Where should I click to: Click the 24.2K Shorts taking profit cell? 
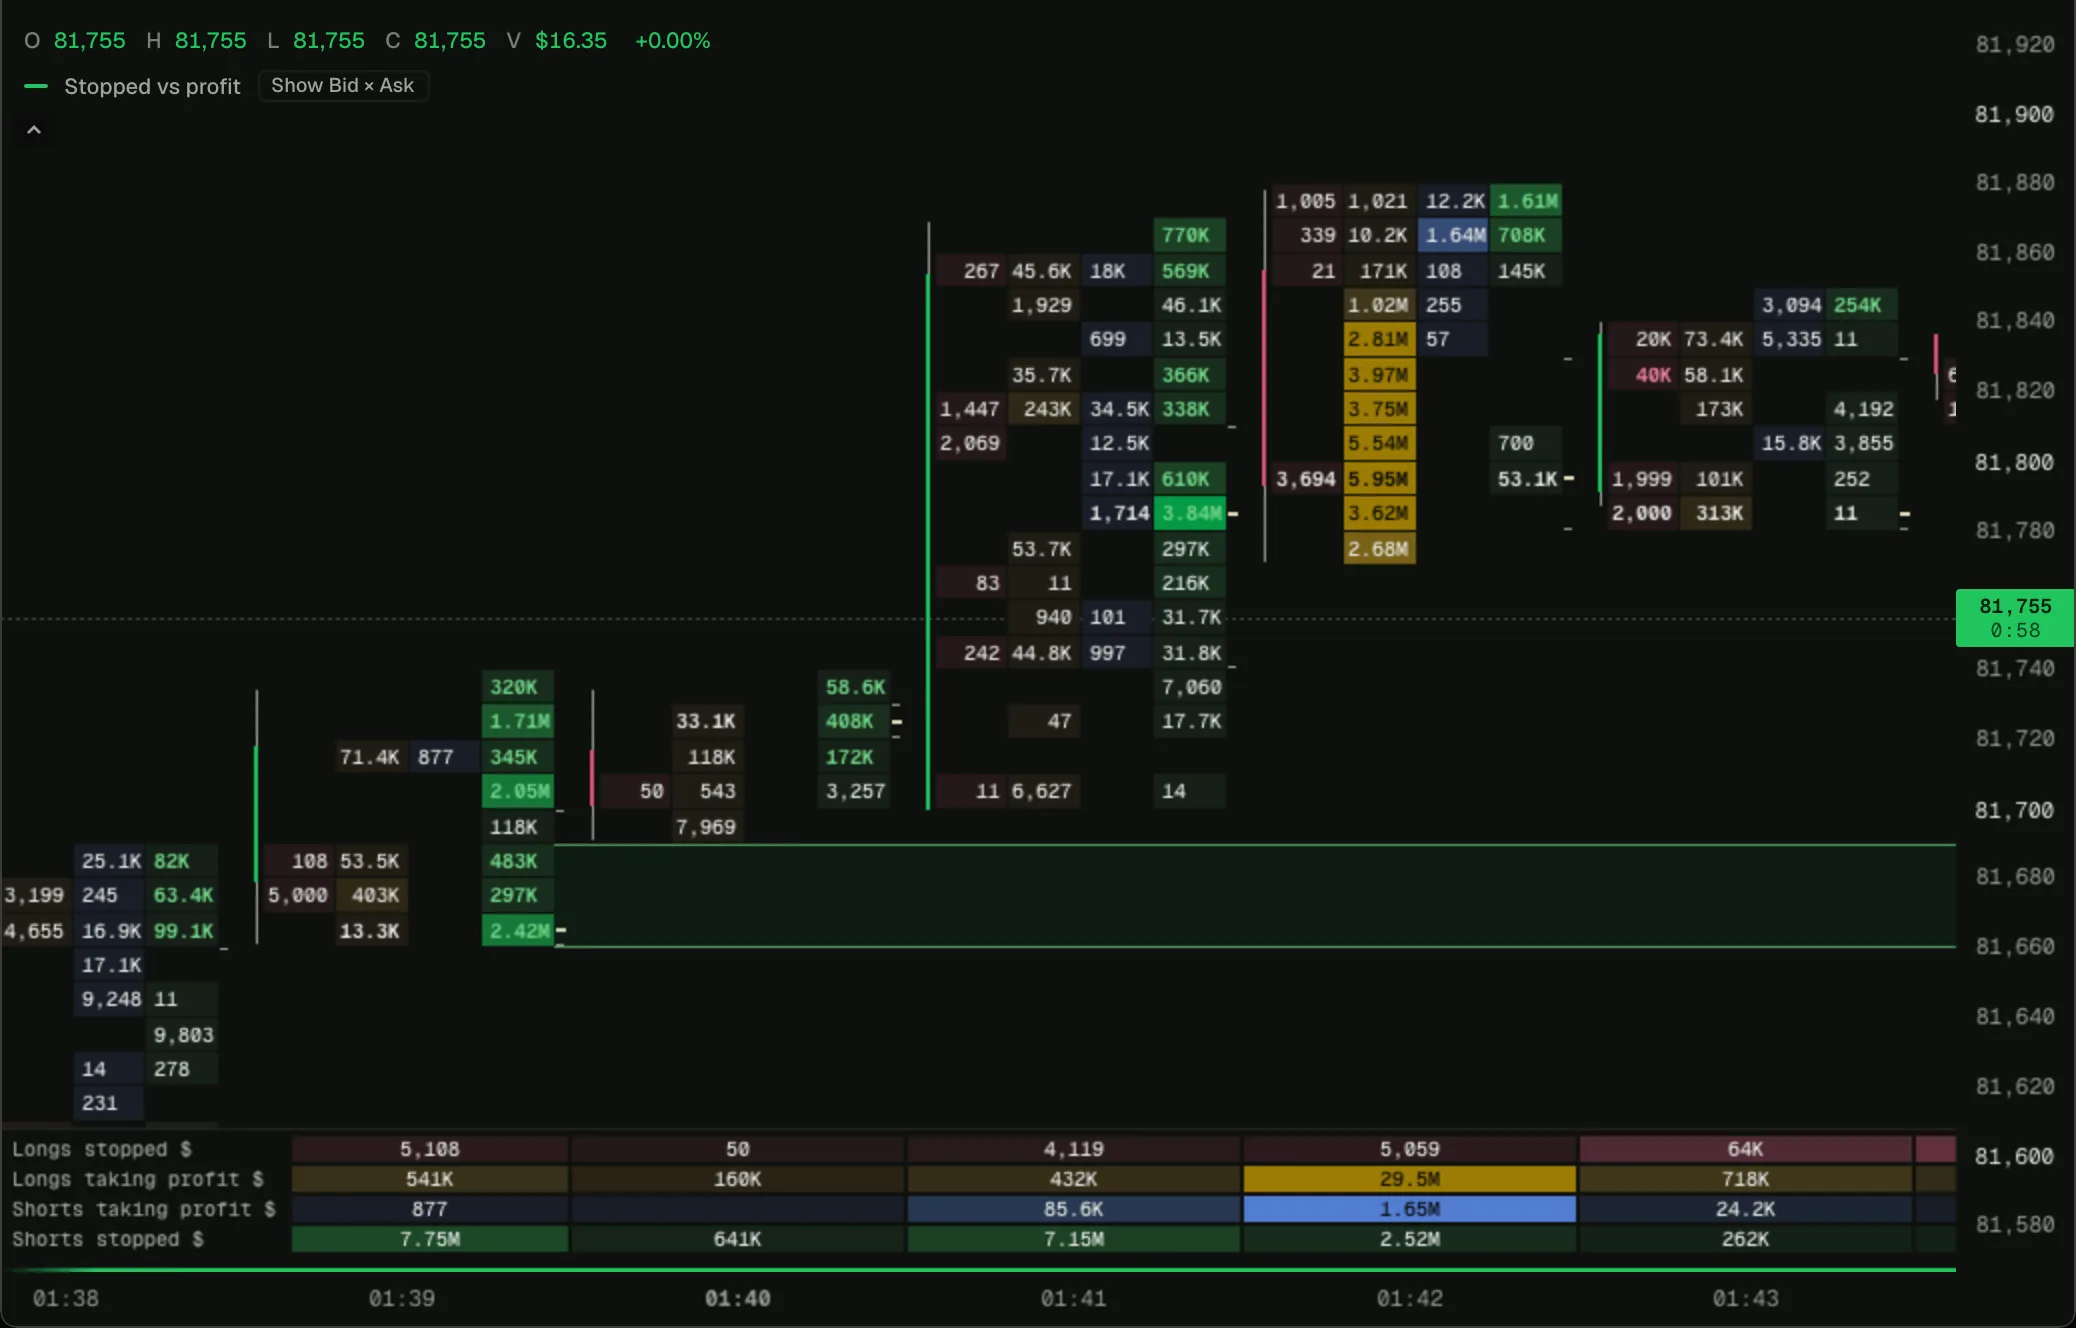coord(1745,1209)
